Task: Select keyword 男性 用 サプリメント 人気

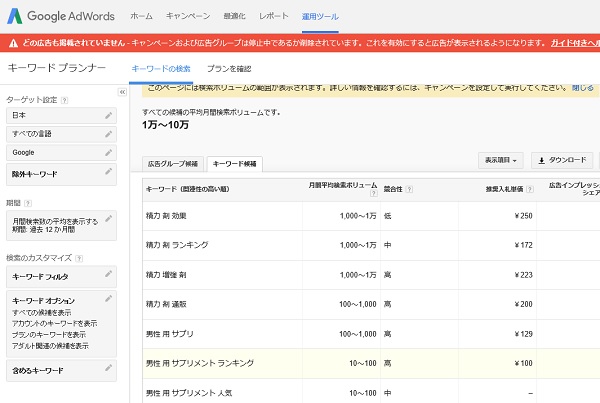Action: point(189,393)
